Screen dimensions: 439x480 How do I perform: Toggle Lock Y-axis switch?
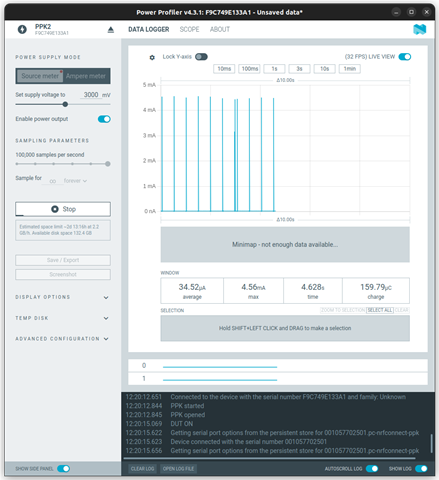(201, 57)
